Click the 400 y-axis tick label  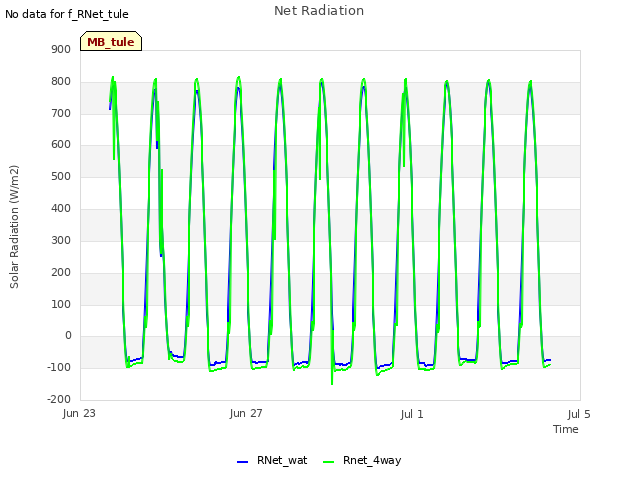[61, 208]
